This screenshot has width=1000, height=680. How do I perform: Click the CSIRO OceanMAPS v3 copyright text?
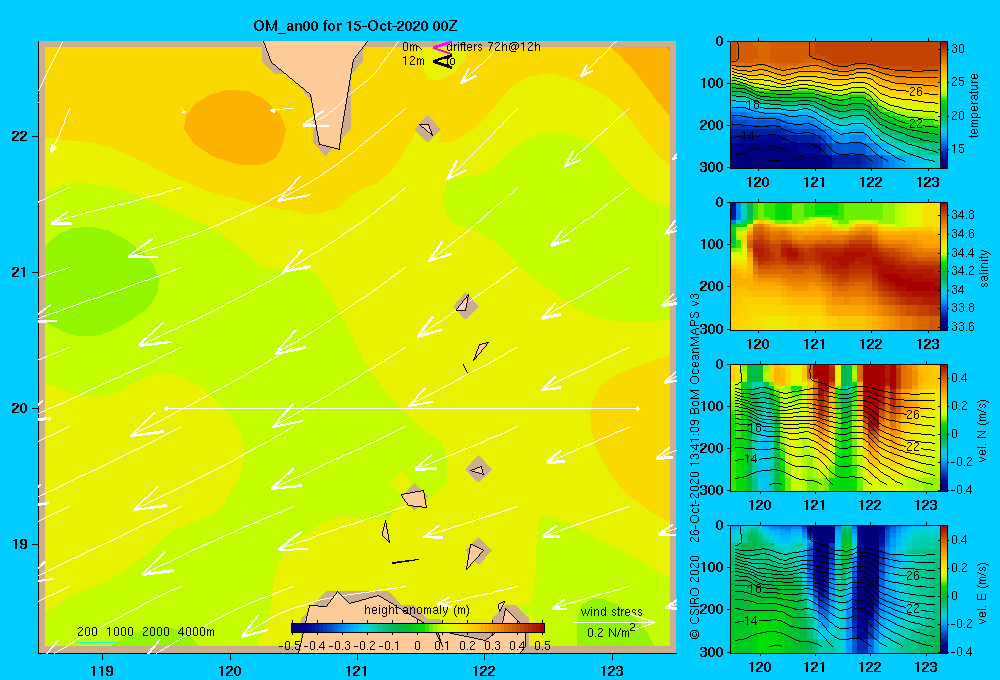point(695,466)
